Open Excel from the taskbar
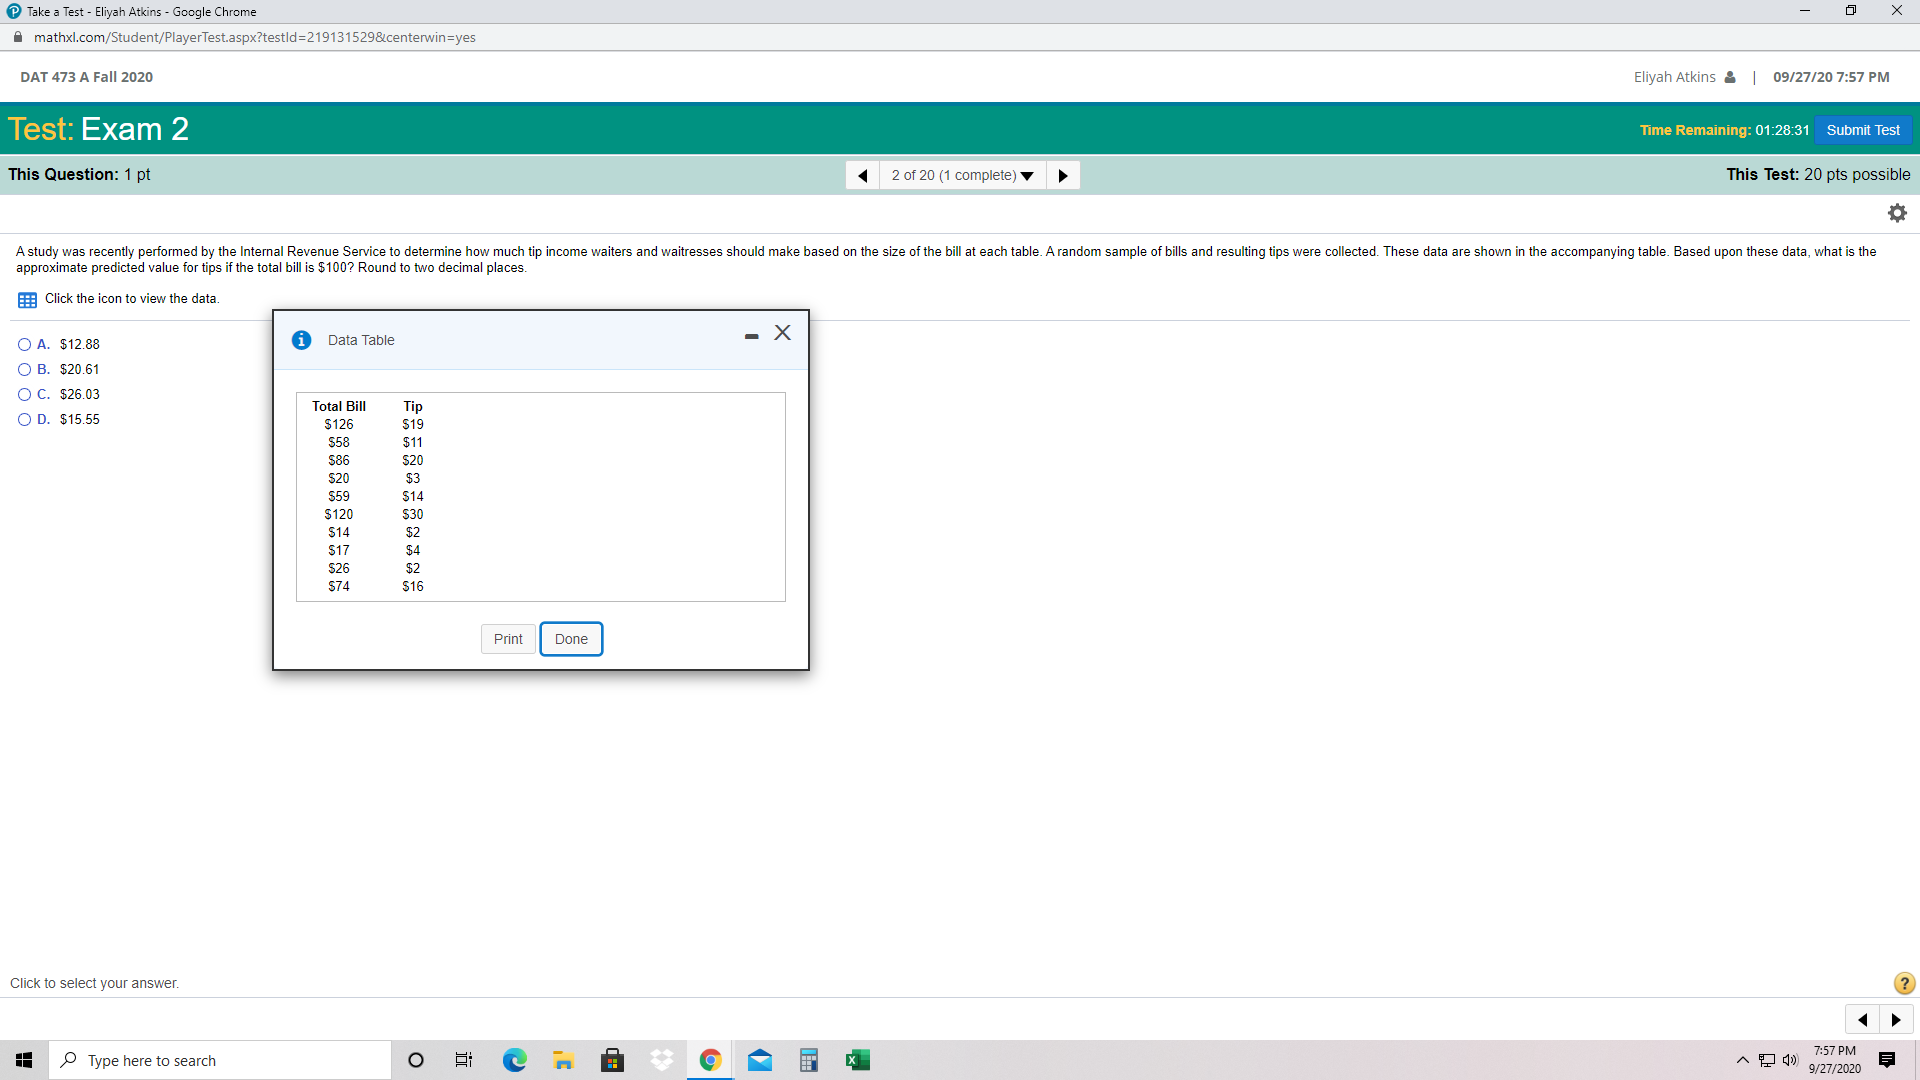1920x1080 pixels. [x=858, y=1060]
